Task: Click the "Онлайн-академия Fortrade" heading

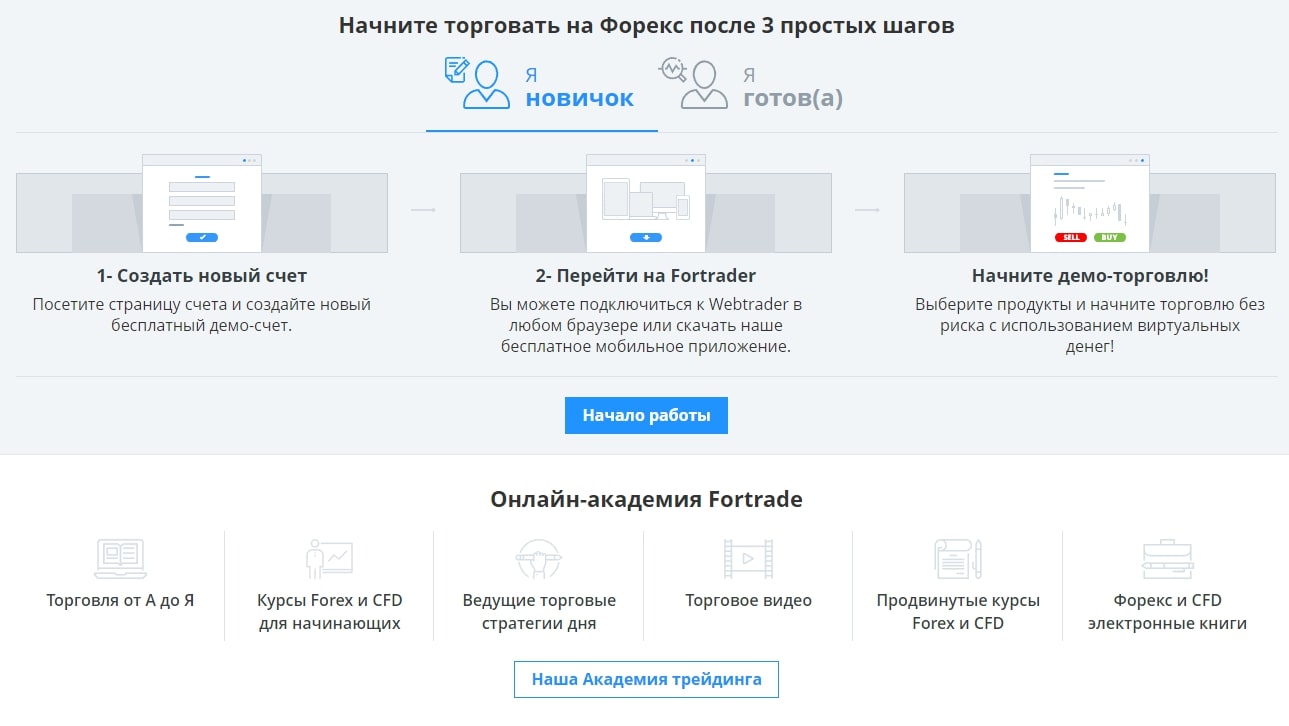Action: pos(646,499)
